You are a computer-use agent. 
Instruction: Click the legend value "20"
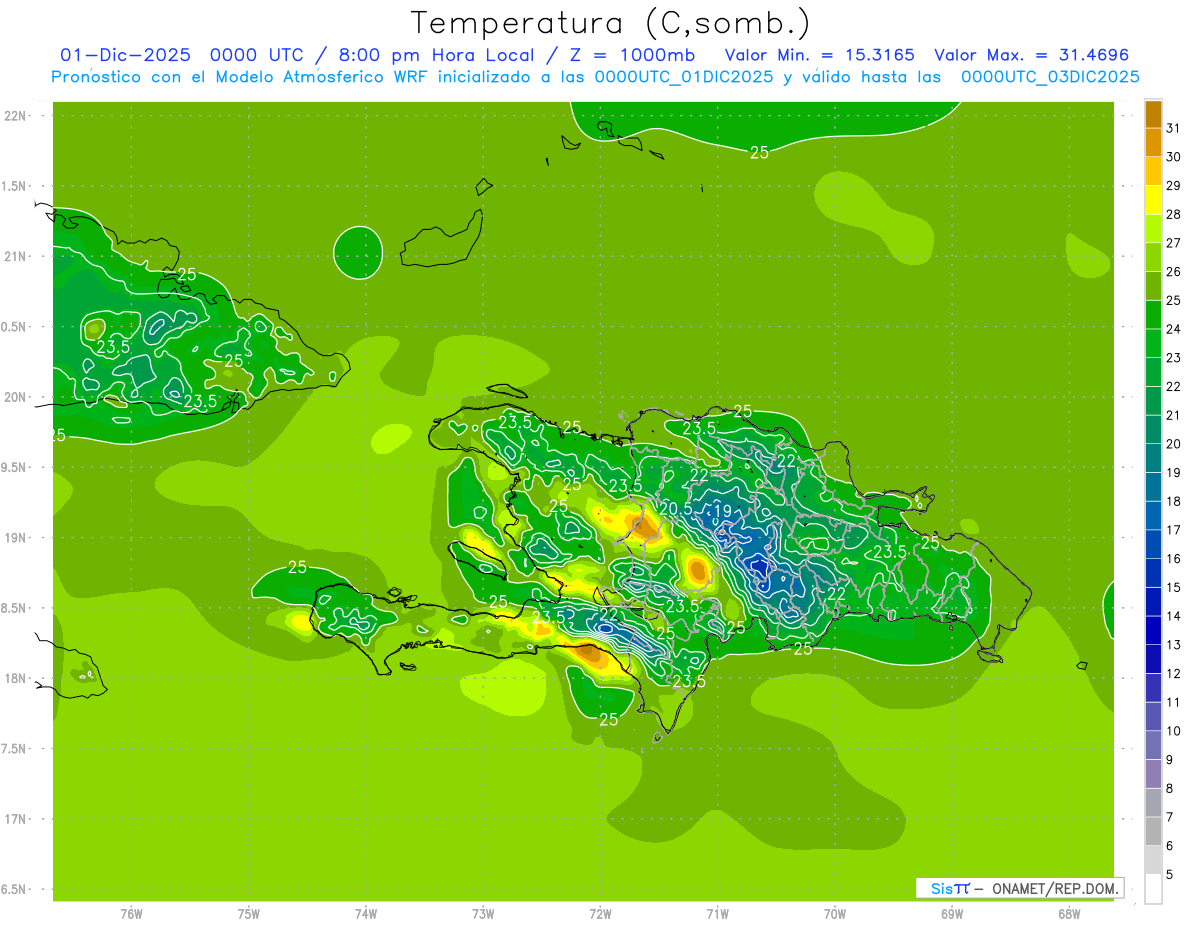pos(1174,444)
